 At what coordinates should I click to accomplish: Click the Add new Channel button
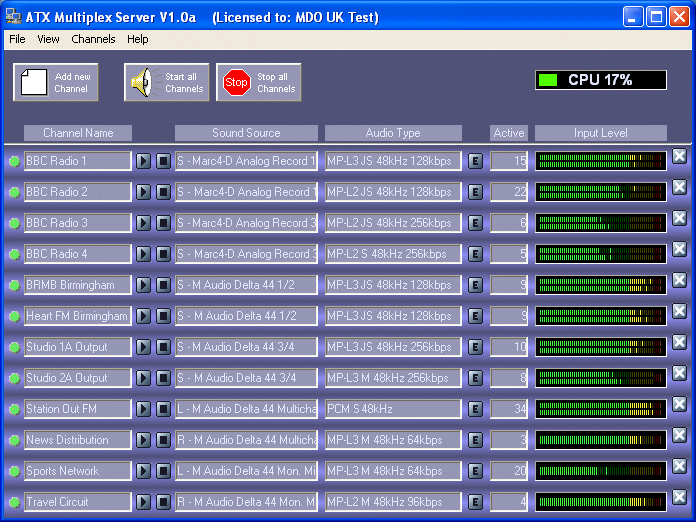[55, 82]
